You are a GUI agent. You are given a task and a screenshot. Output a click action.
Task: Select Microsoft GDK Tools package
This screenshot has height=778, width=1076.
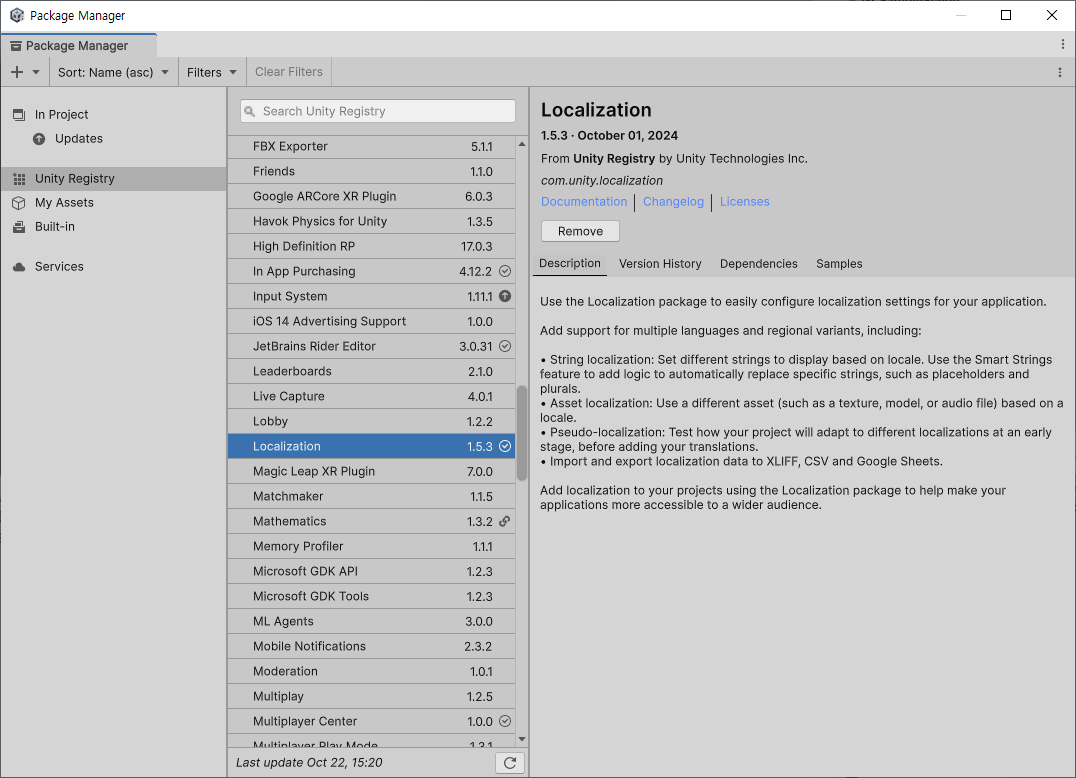[371, 597]
